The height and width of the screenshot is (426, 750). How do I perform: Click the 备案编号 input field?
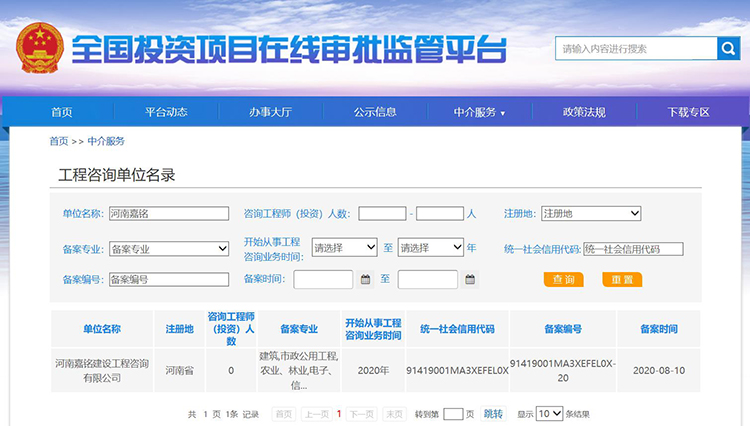(x=169, y=279)
